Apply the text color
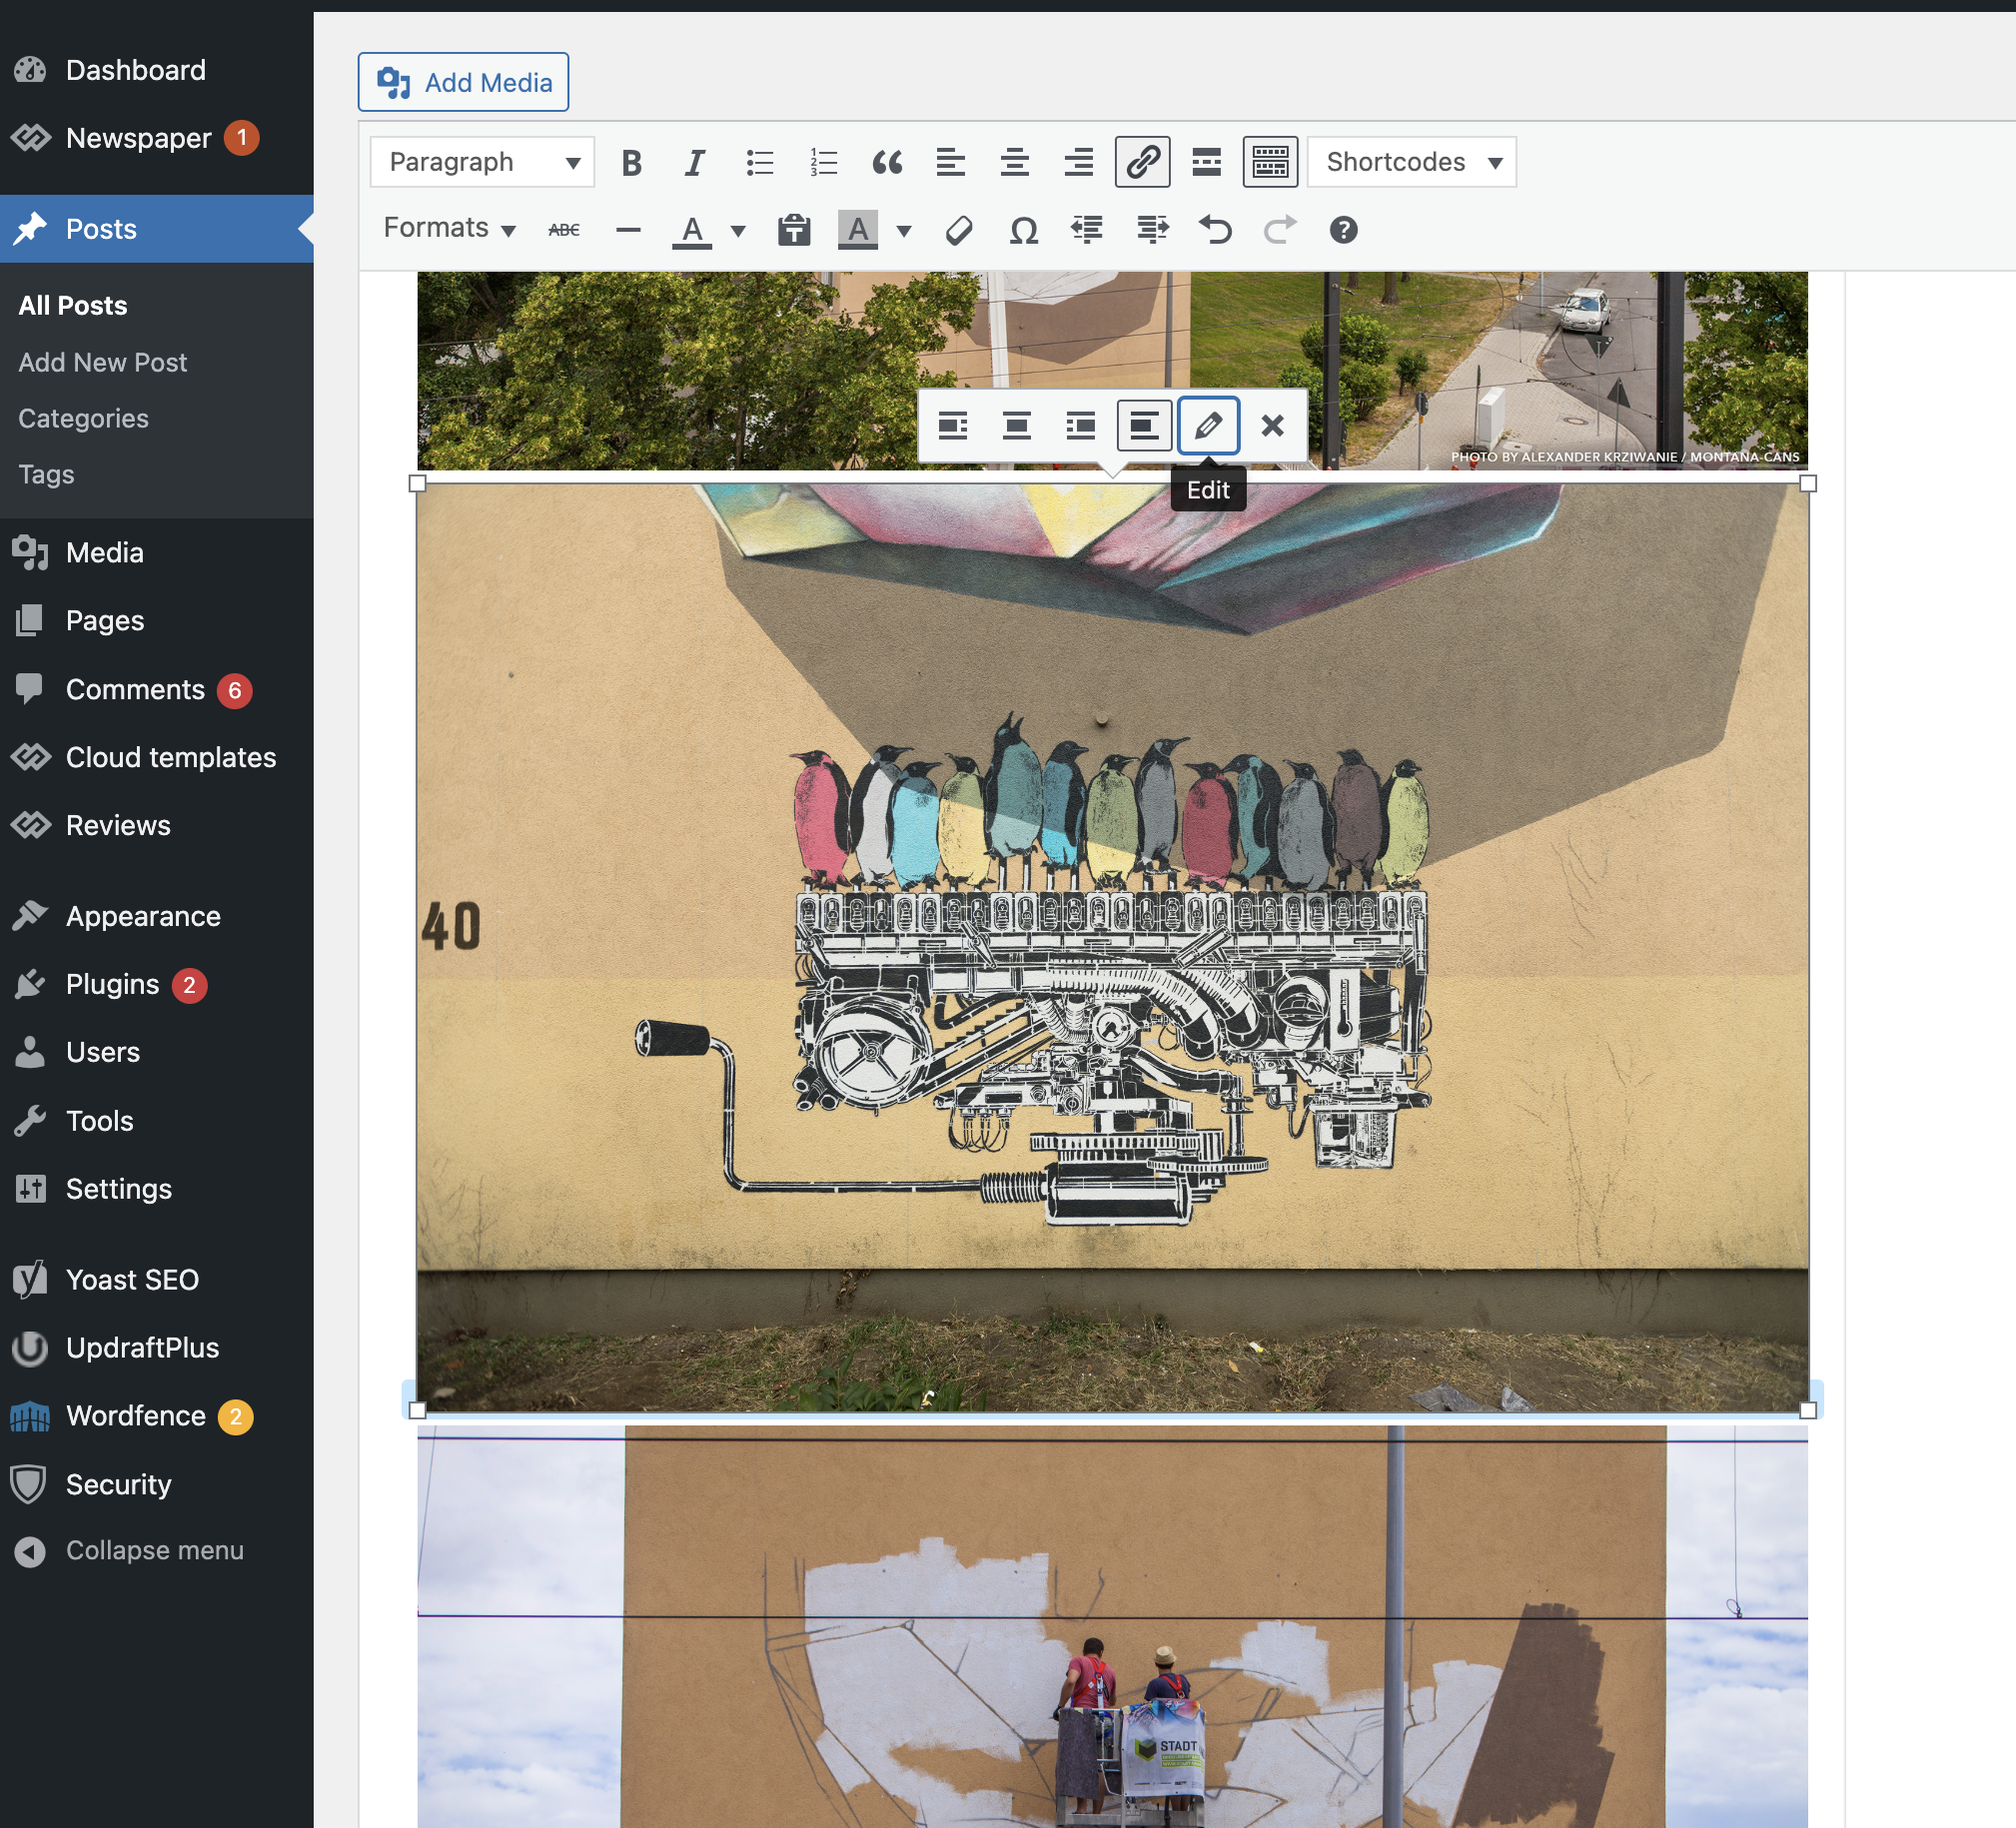 (x=692, y=230)
